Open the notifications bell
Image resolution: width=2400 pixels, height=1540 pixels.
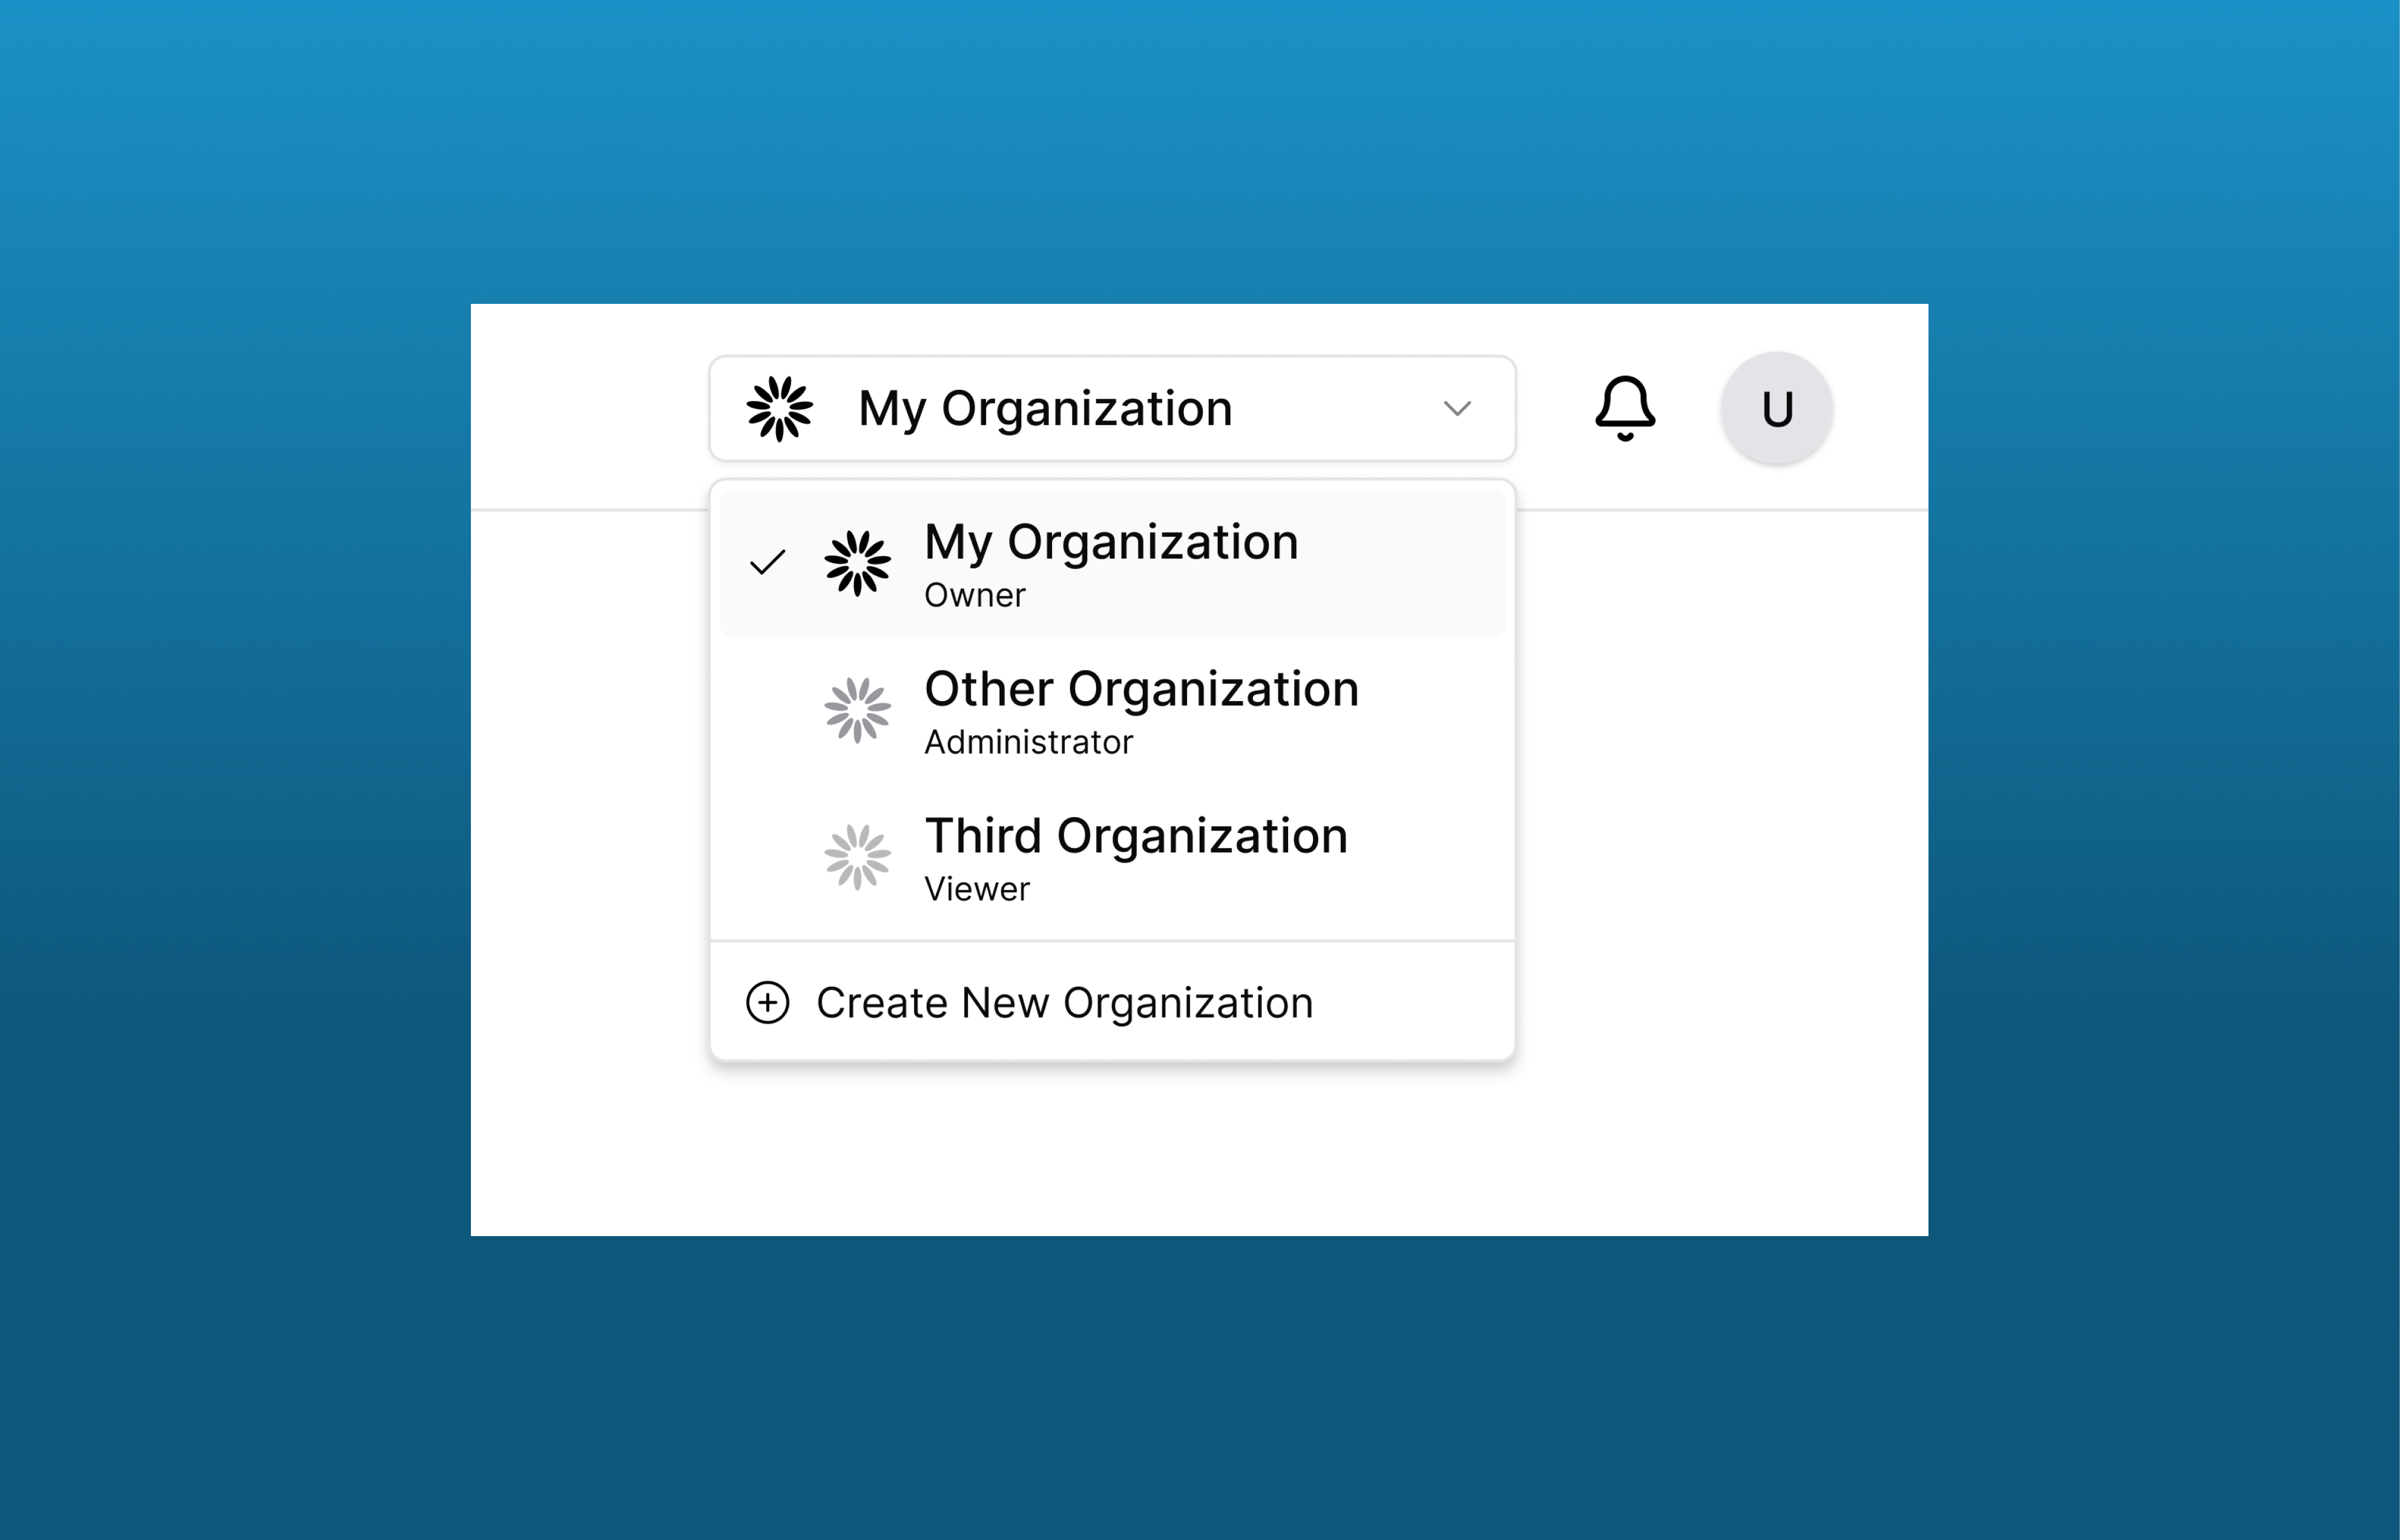(x=1624, y=408)
